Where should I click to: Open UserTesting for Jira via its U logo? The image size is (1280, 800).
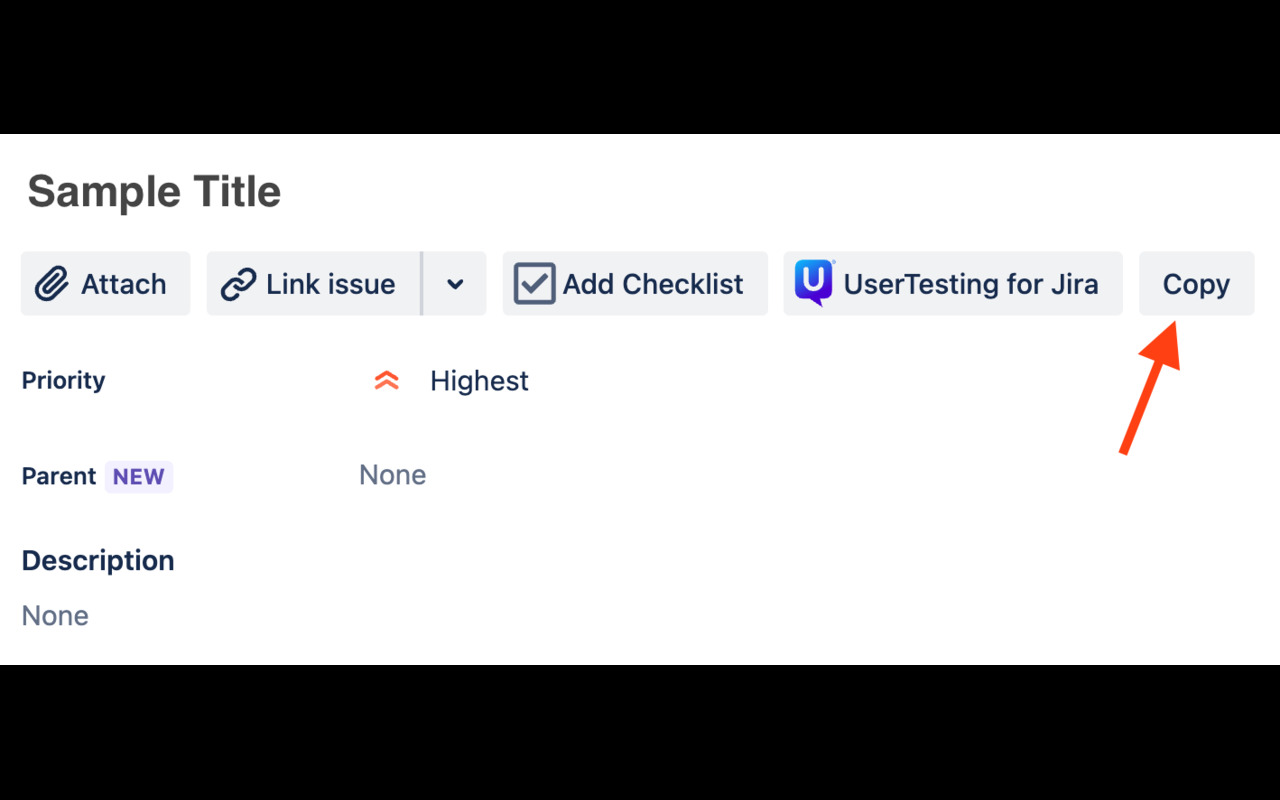click(x=812, y=283)
